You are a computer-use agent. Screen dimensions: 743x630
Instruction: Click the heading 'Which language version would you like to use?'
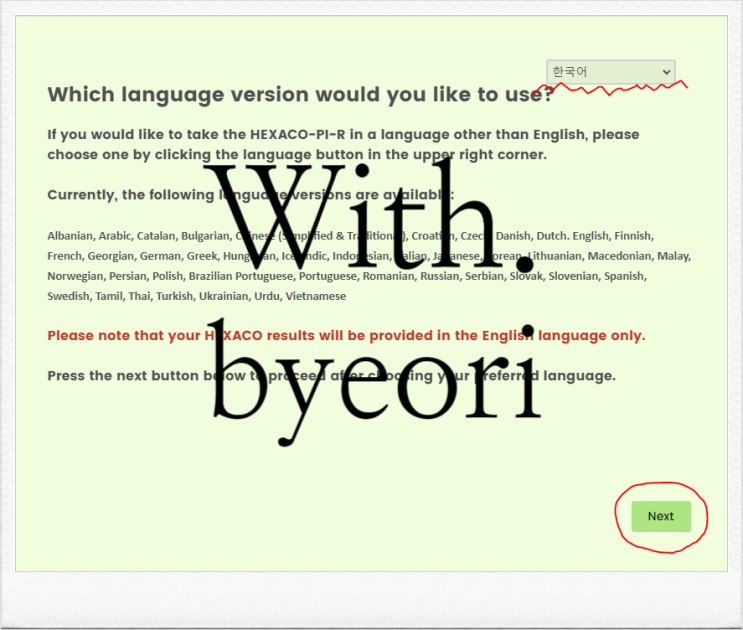pyautogui.click(x=300, y=94)
